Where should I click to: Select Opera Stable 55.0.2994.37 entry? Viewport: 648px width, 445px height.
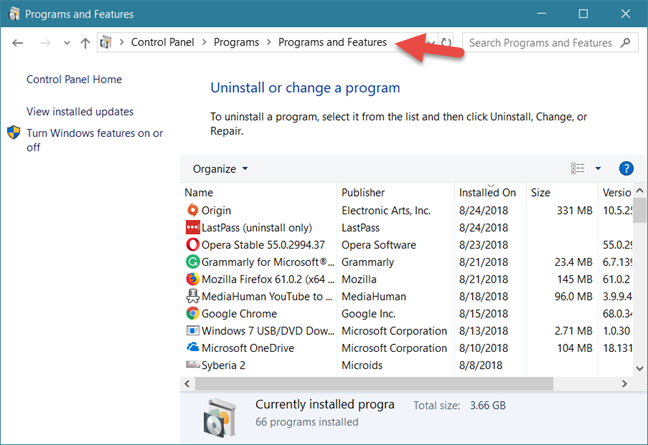pos(263,245)
